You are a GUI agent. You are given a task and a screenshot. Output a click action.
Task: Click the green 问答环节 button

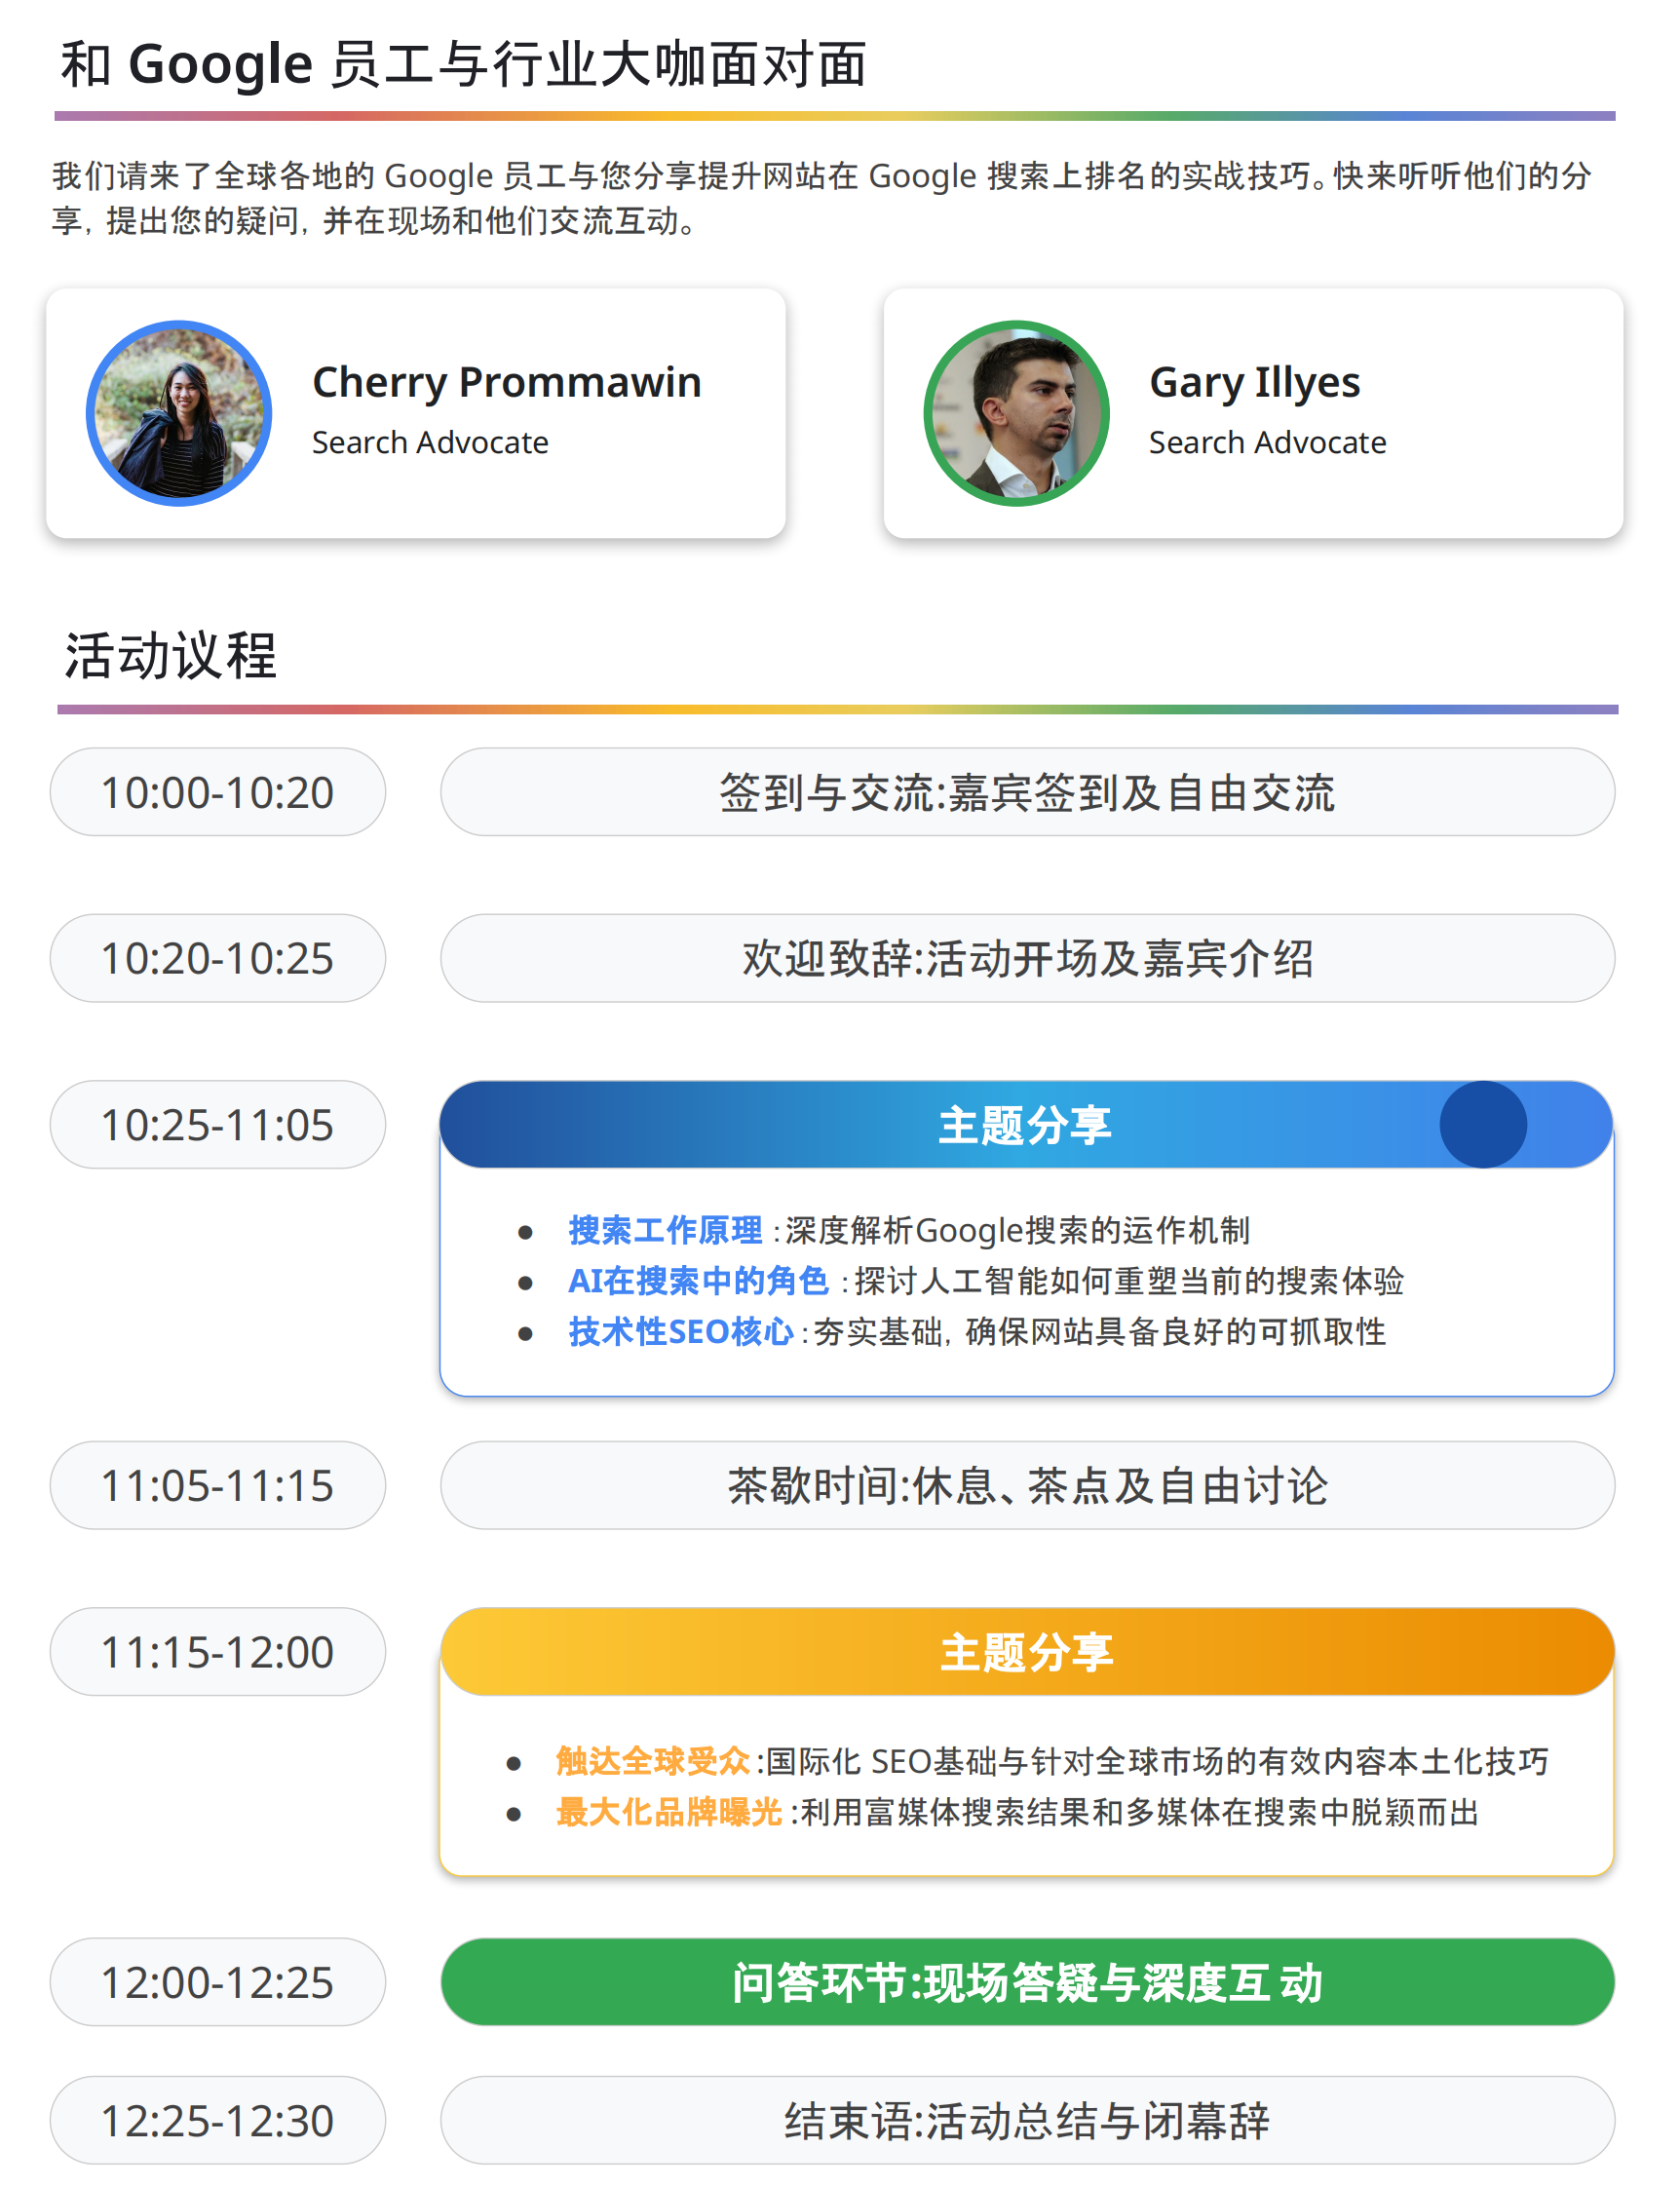click(x=1027, y=1982)
